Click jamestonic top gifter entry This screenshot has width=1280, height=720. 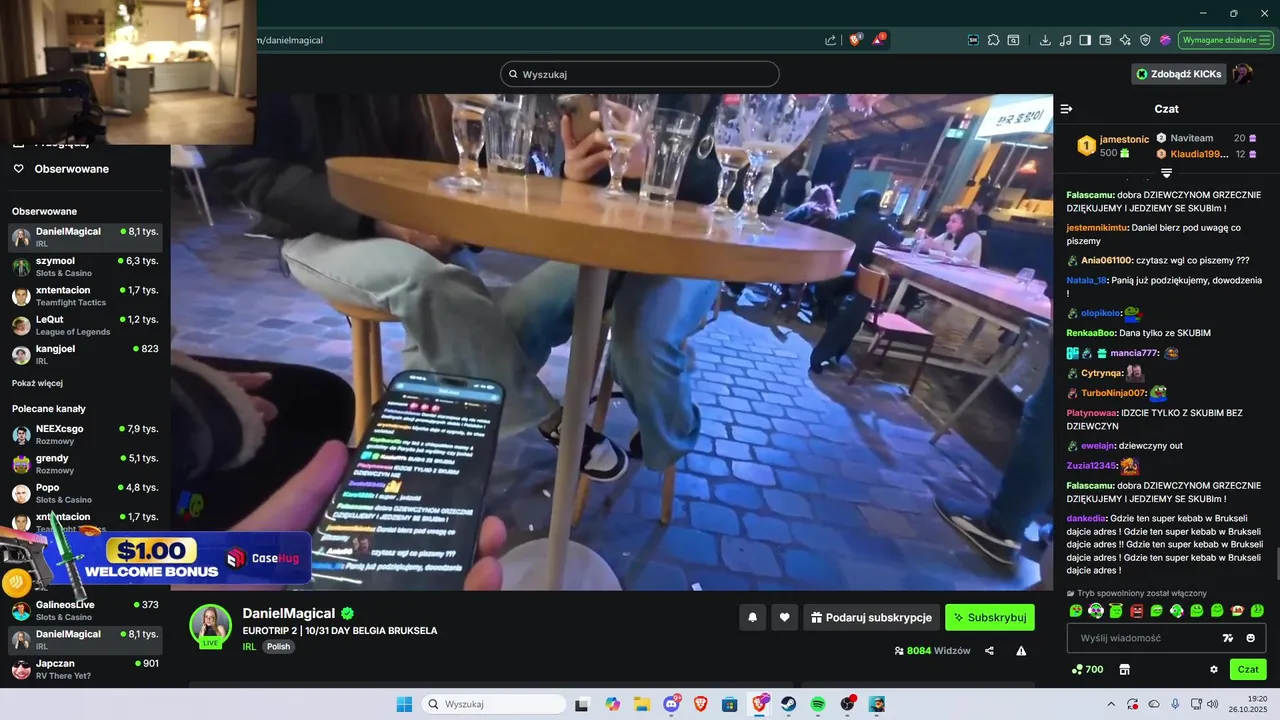point(1112,146)
